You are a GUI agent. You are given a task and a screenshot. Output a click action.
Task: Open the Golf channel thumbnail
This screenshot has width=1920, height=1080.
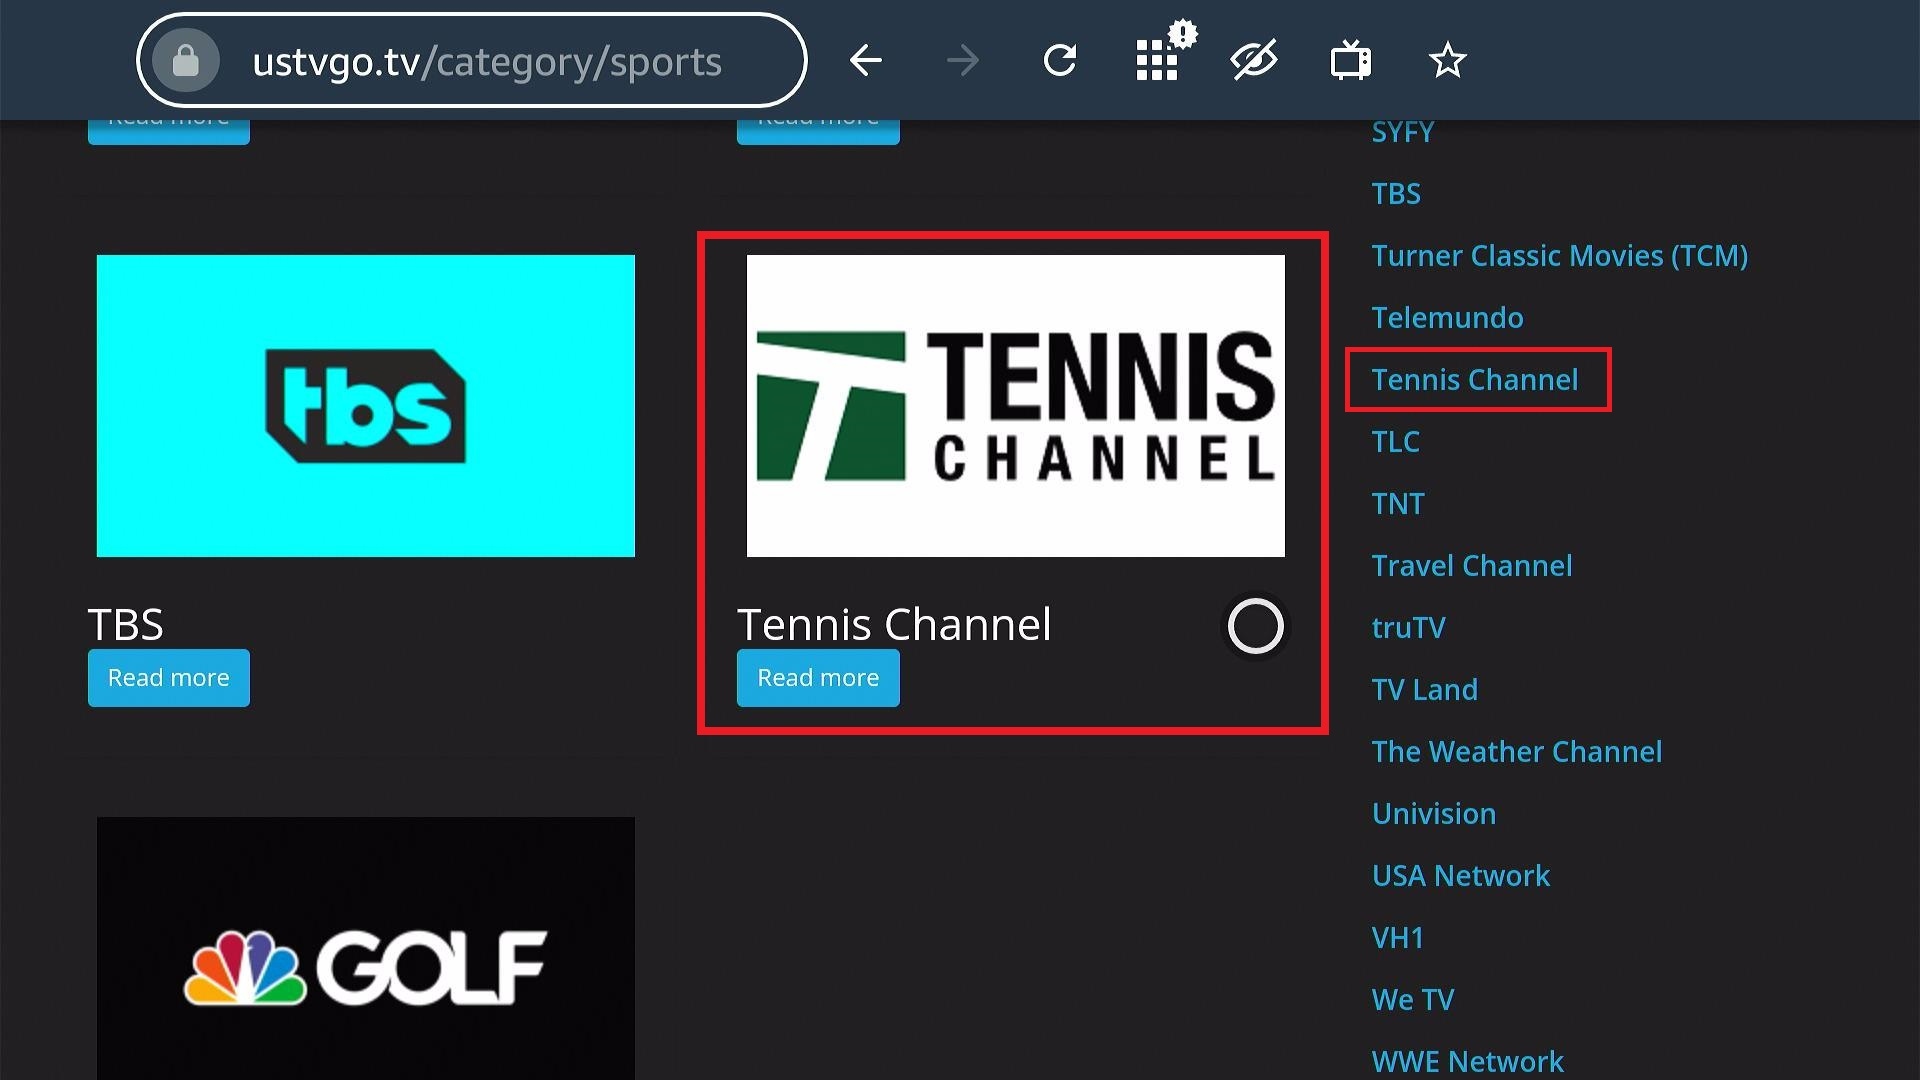[365, 948]
